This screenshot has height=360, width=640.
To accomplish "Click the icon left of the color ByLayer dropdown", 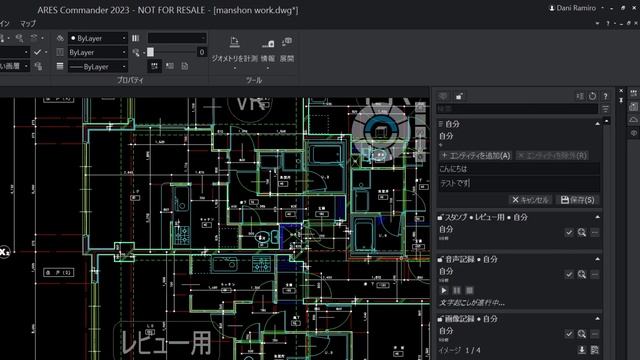I will (60, 38).
